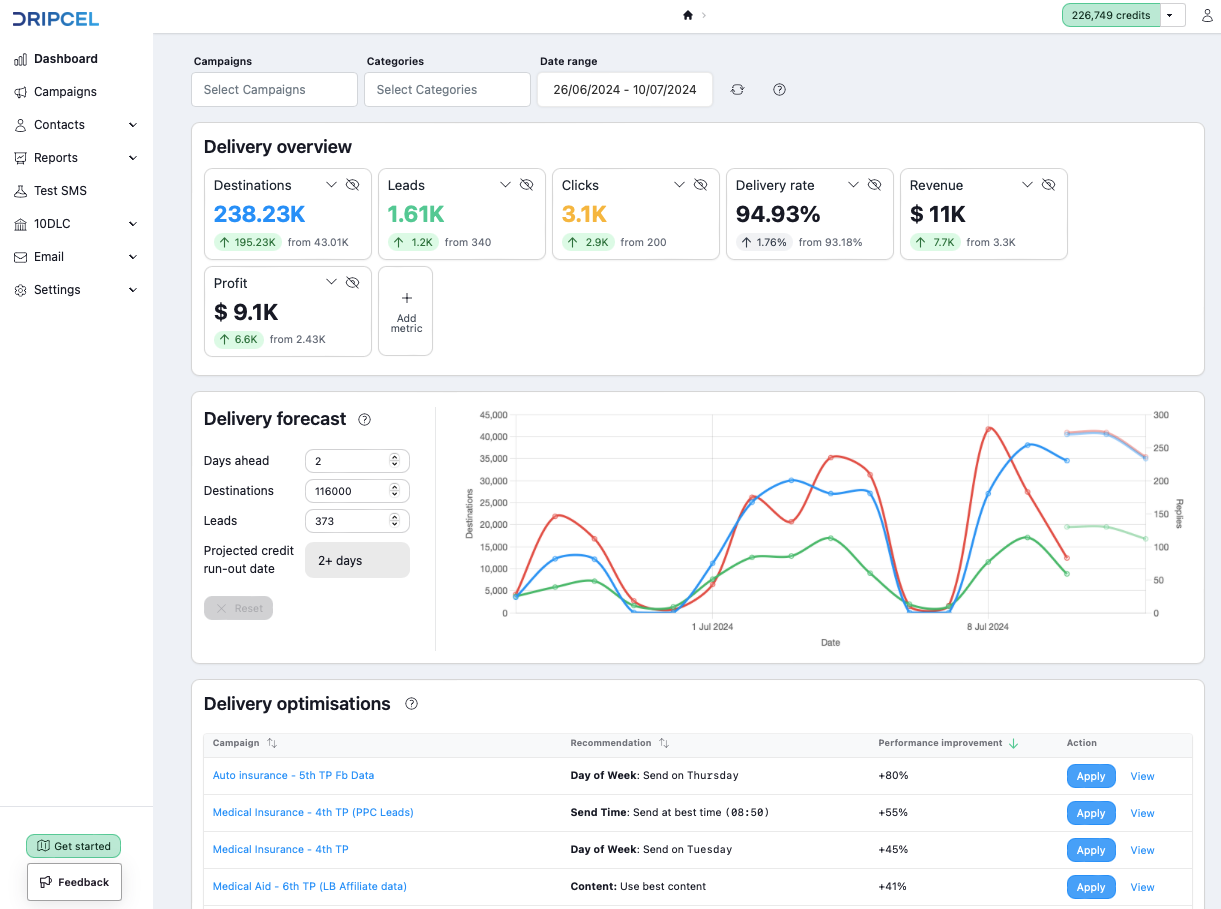Image resolution: width=1221 pixels, height=909 pixels.
Task: Hide the Leads metric card
Action: pos(526,185)
